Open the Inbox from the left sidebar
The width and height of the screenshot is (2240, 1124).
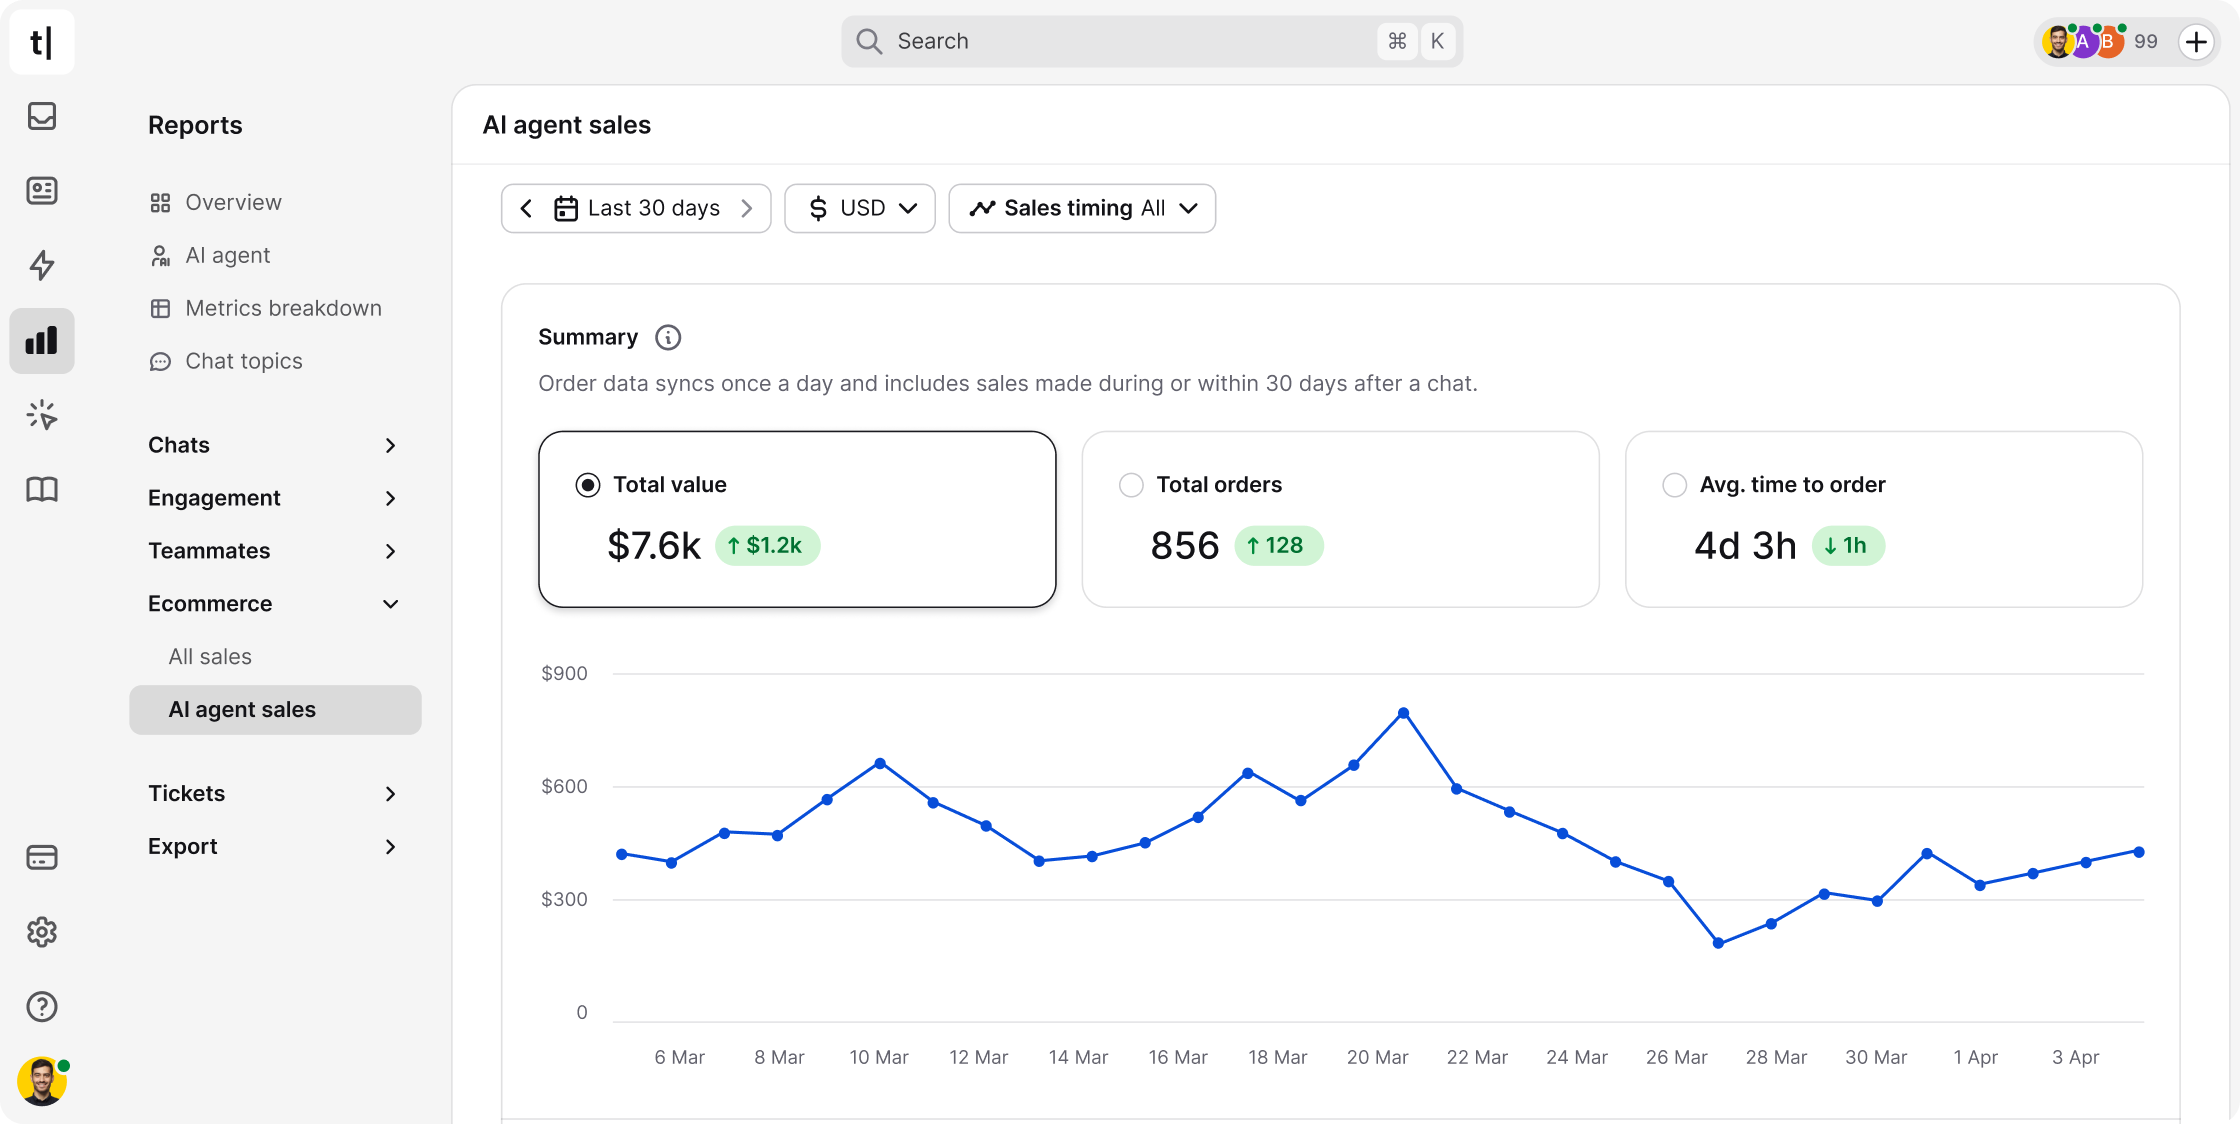click(41, 116)
